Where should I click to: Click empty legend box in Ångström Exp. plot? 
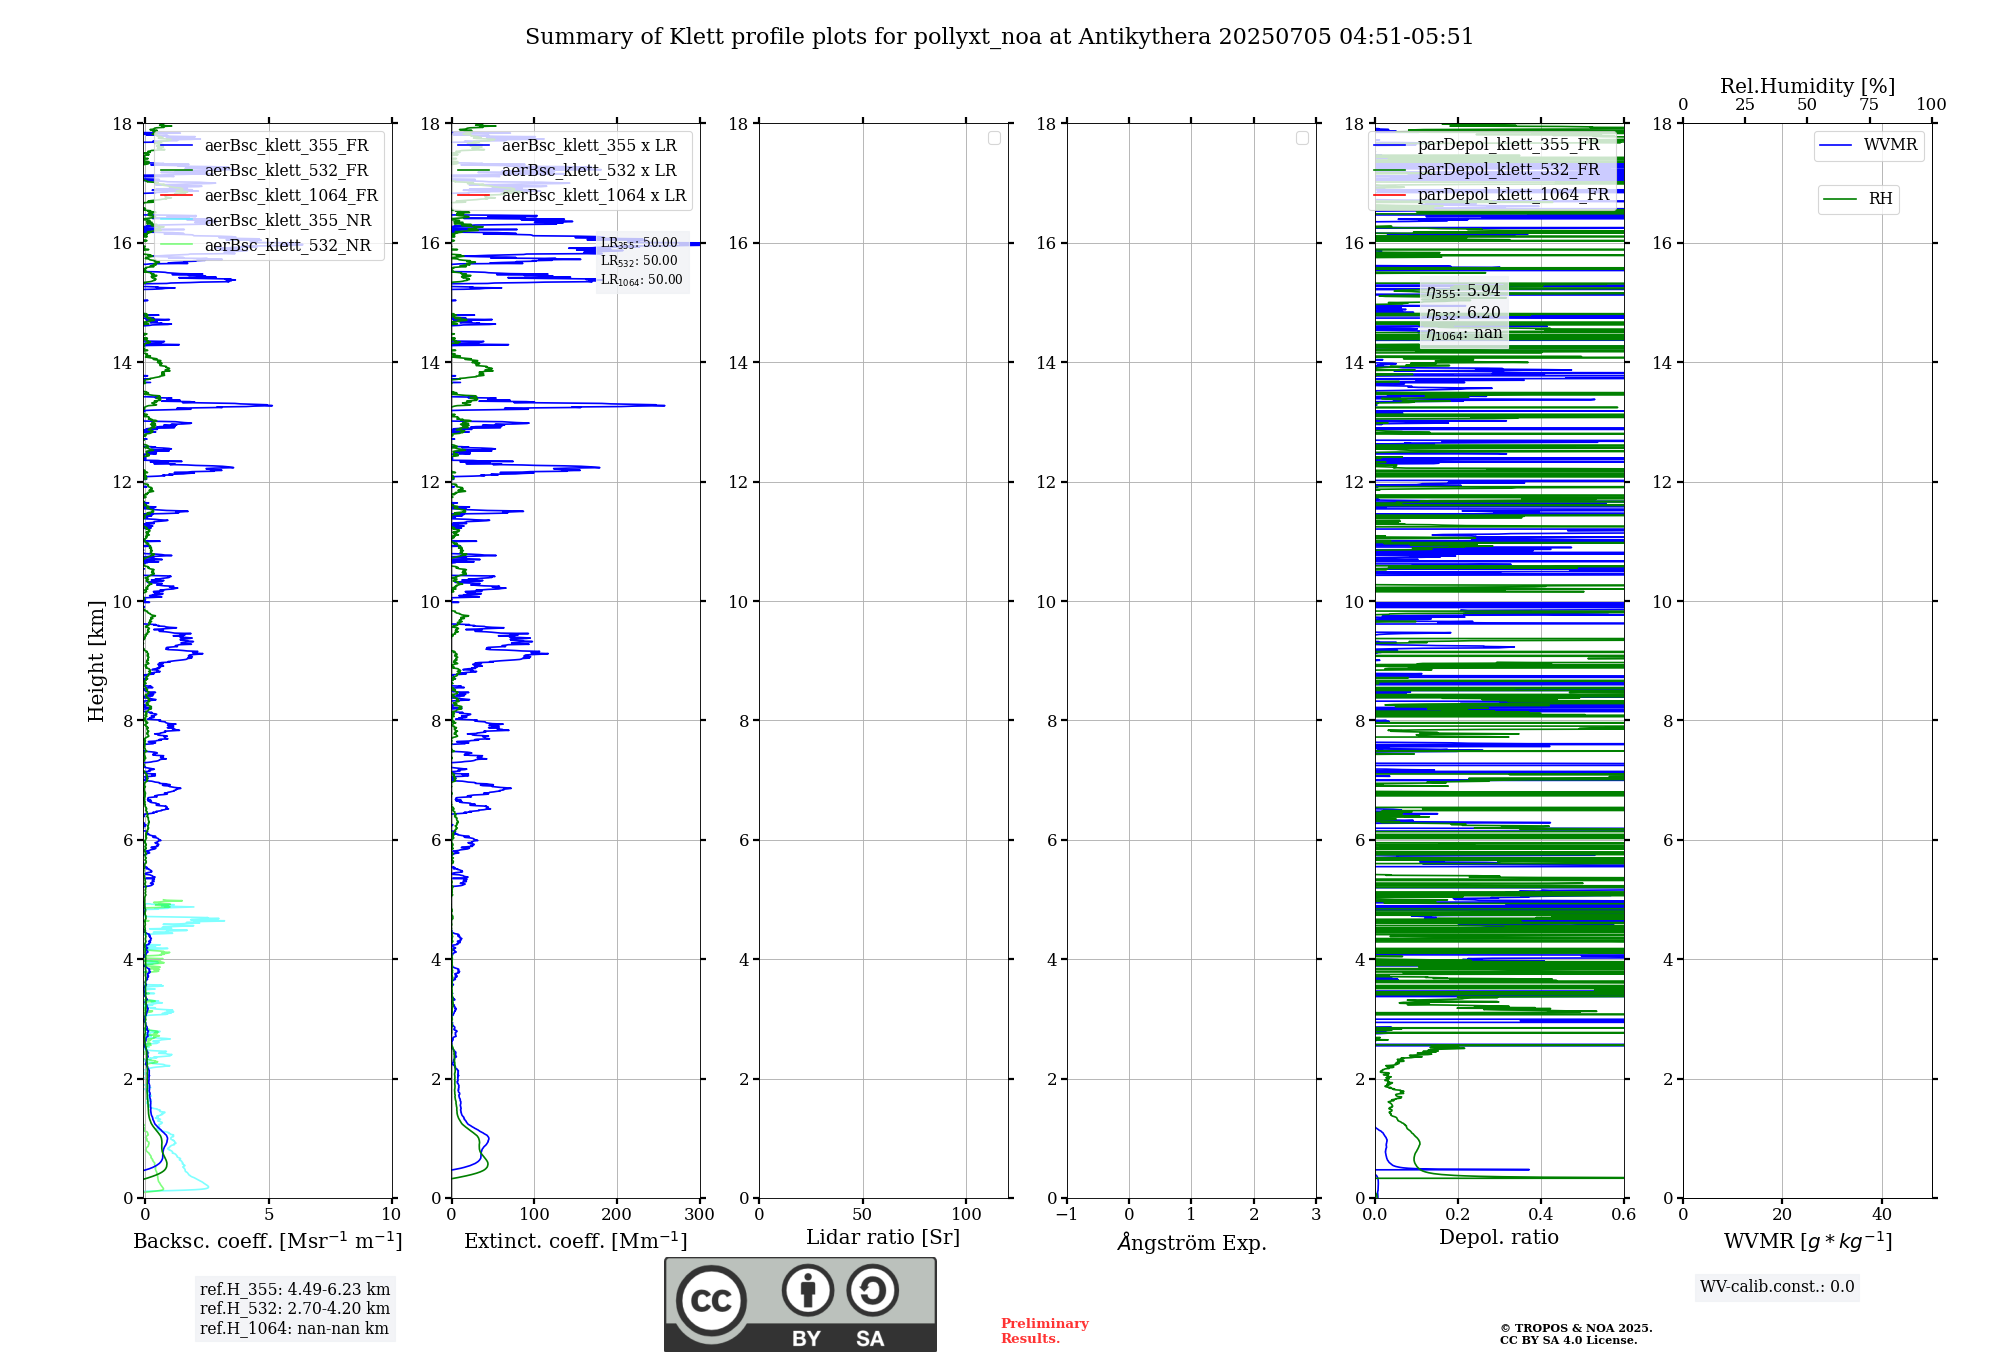click(x=1302, y=138)
